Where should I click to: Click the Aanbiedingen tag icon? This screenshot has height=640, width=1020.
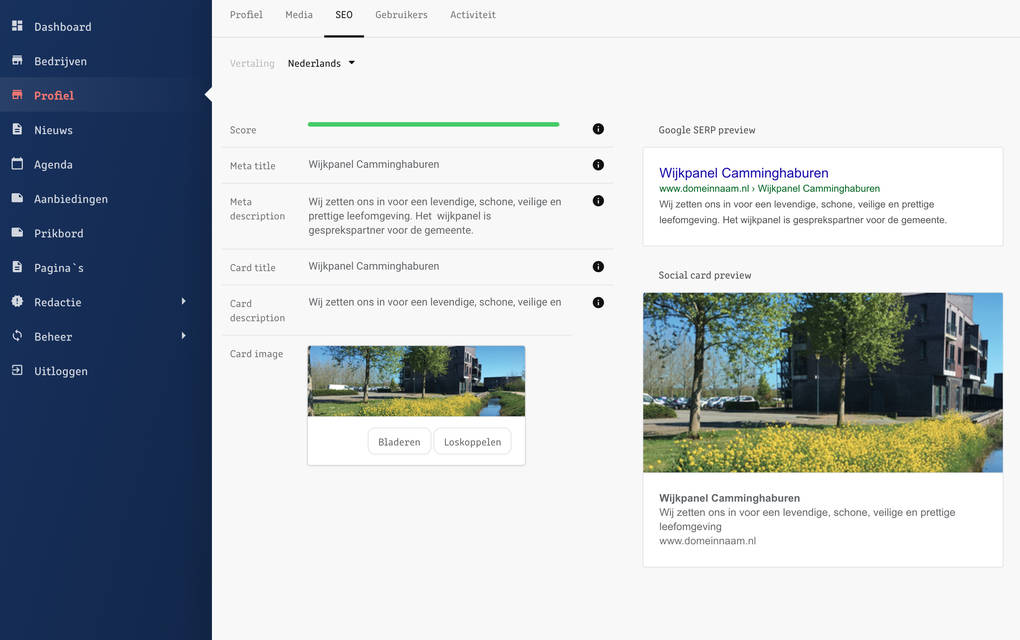[17, 199]
